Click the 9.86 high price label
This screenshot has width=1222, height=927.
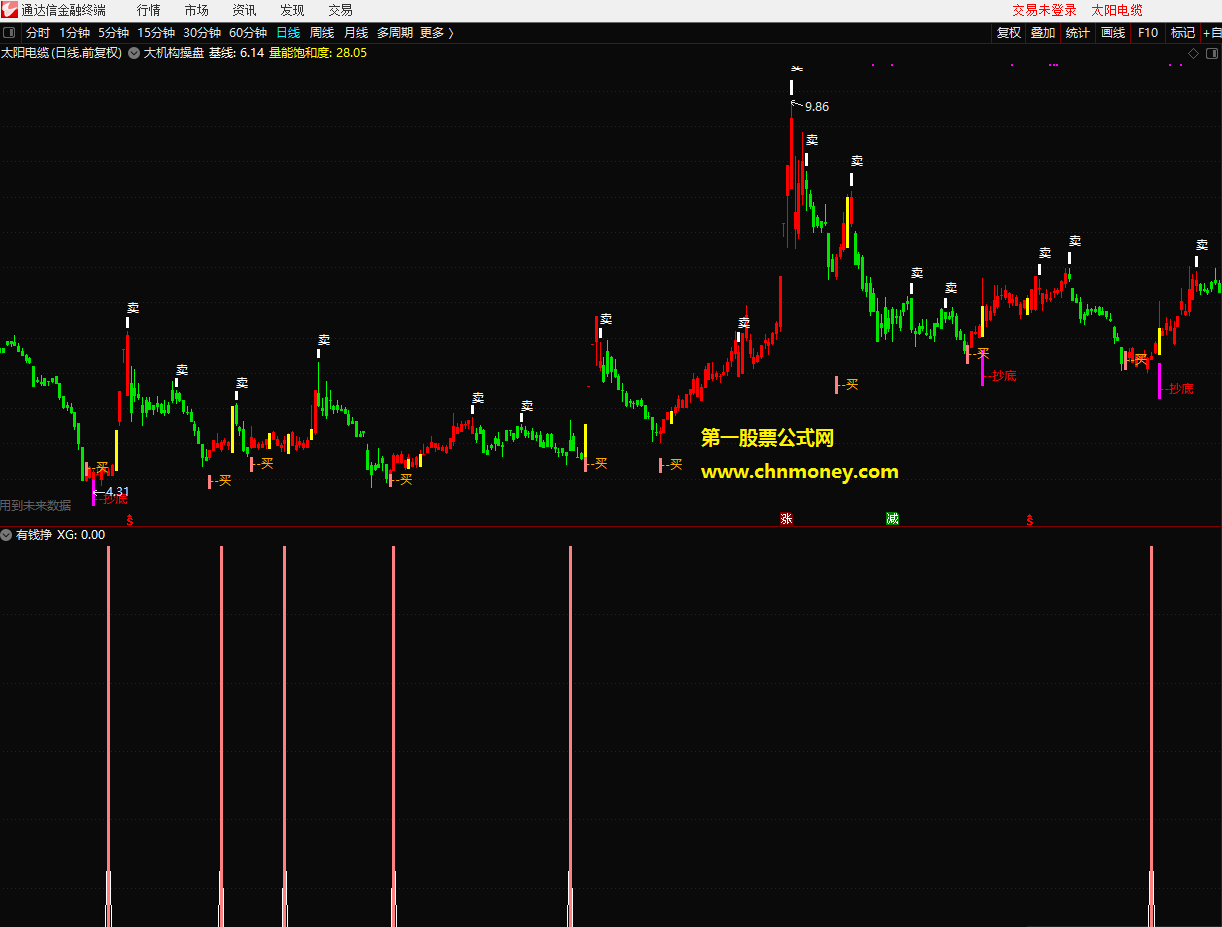[x=816, y=106]
